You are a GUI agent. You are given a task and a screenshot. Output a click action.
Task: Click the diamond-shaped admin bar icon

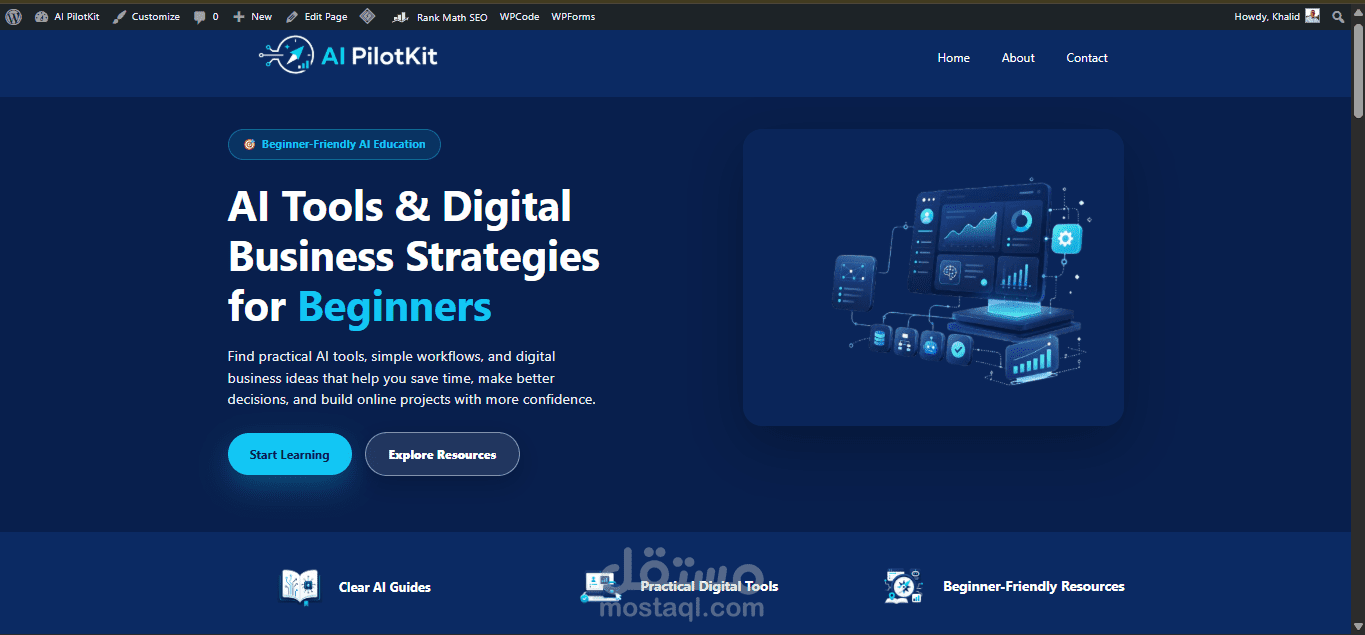[368, 16]
